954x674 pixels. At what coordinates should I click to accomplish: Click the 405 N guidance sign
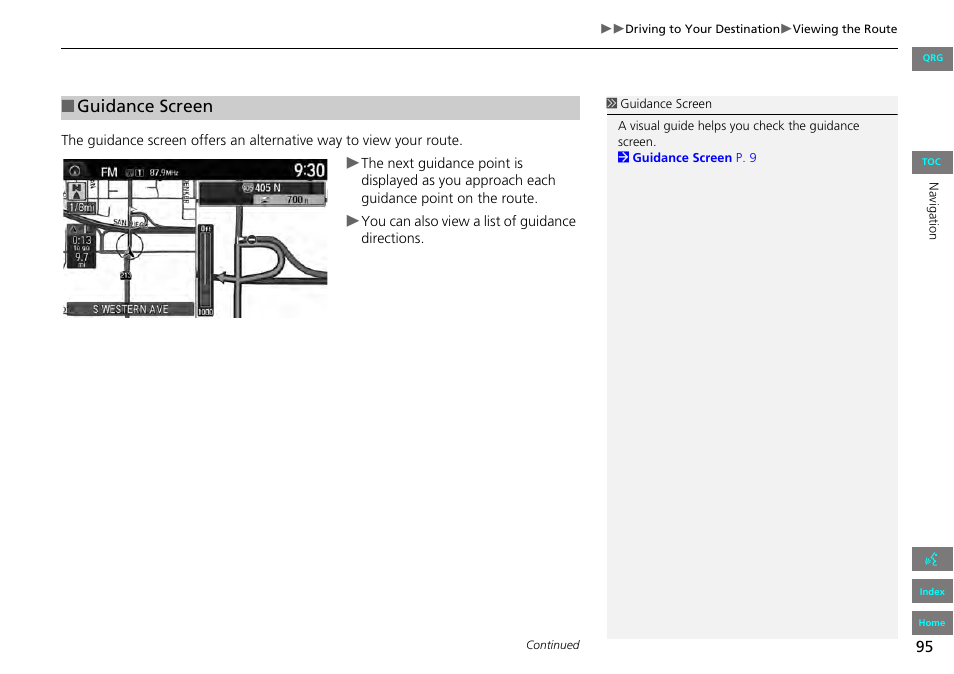[x=262, y=188]
